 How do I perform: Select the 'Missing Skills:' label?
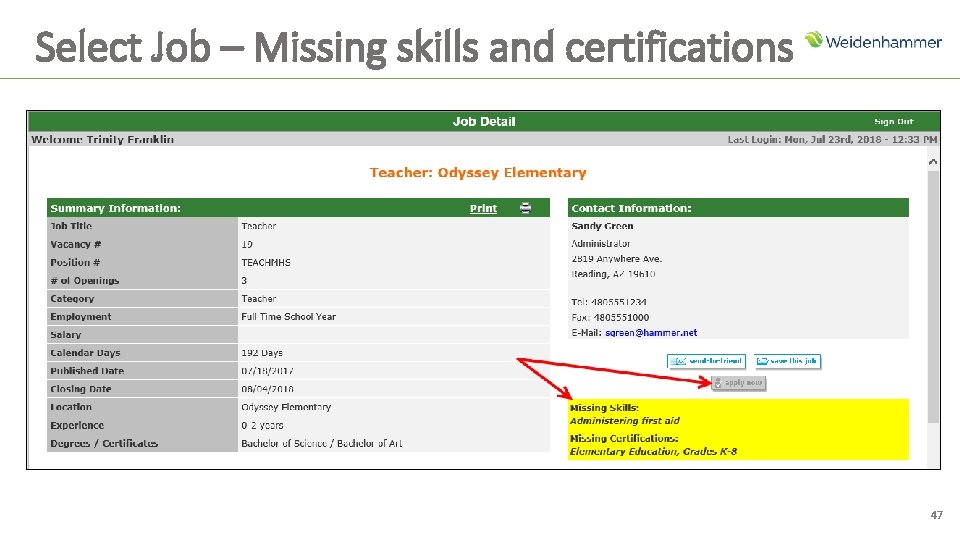(604, 408)
